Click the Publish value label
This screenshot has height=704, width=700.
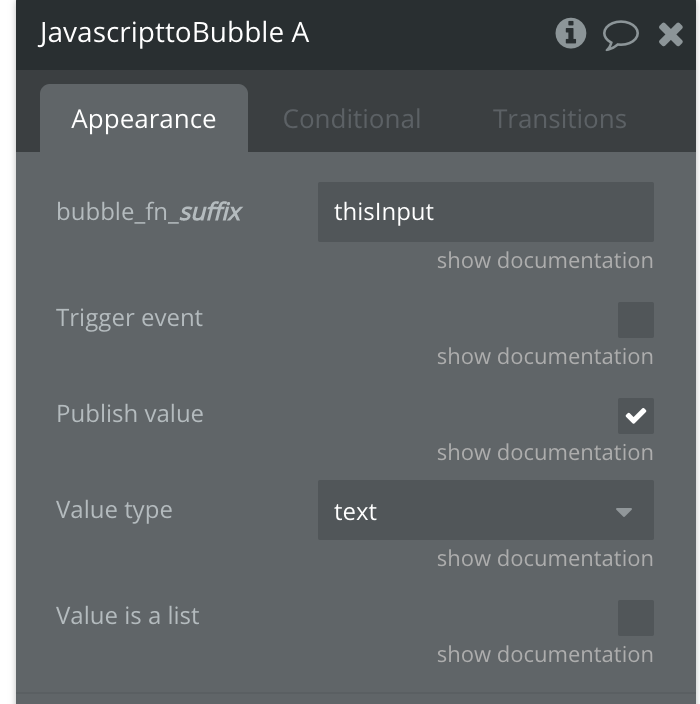point(130,414)
